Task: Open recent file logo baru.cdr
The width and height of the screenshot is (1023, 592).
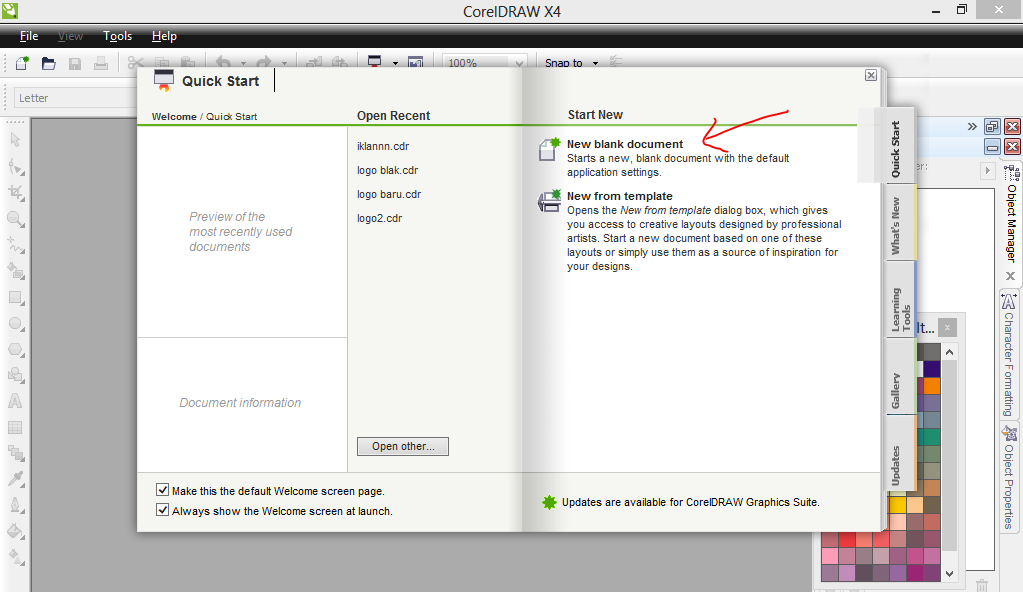Action: pyautogui.click(x=389, y=195)
